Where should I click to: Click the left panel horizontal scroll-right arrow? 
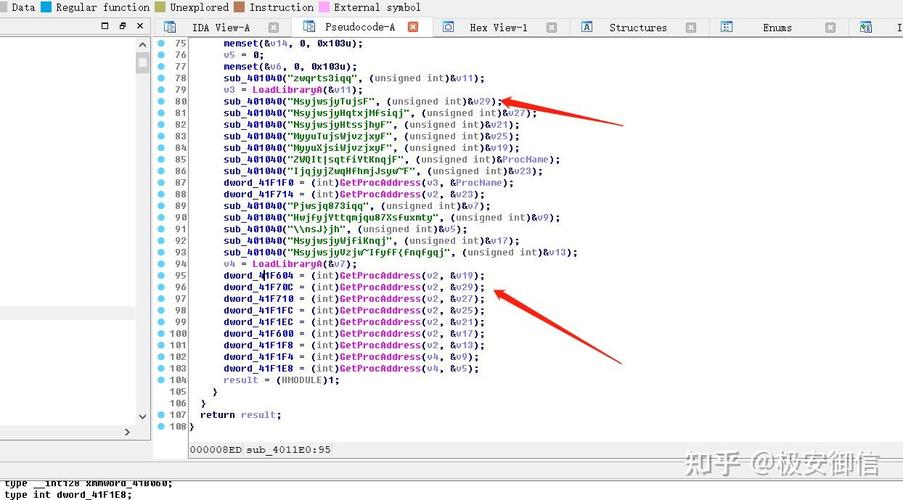pos(127,432)
